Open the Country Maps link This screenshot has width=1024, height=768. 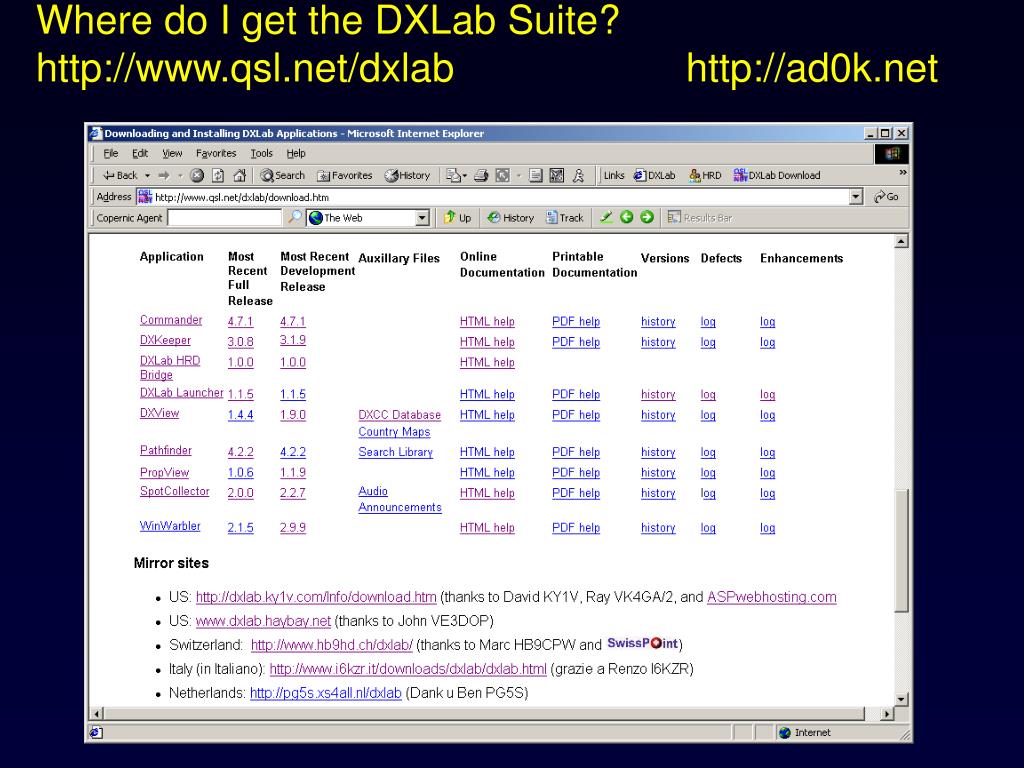(x=394, y=432)
